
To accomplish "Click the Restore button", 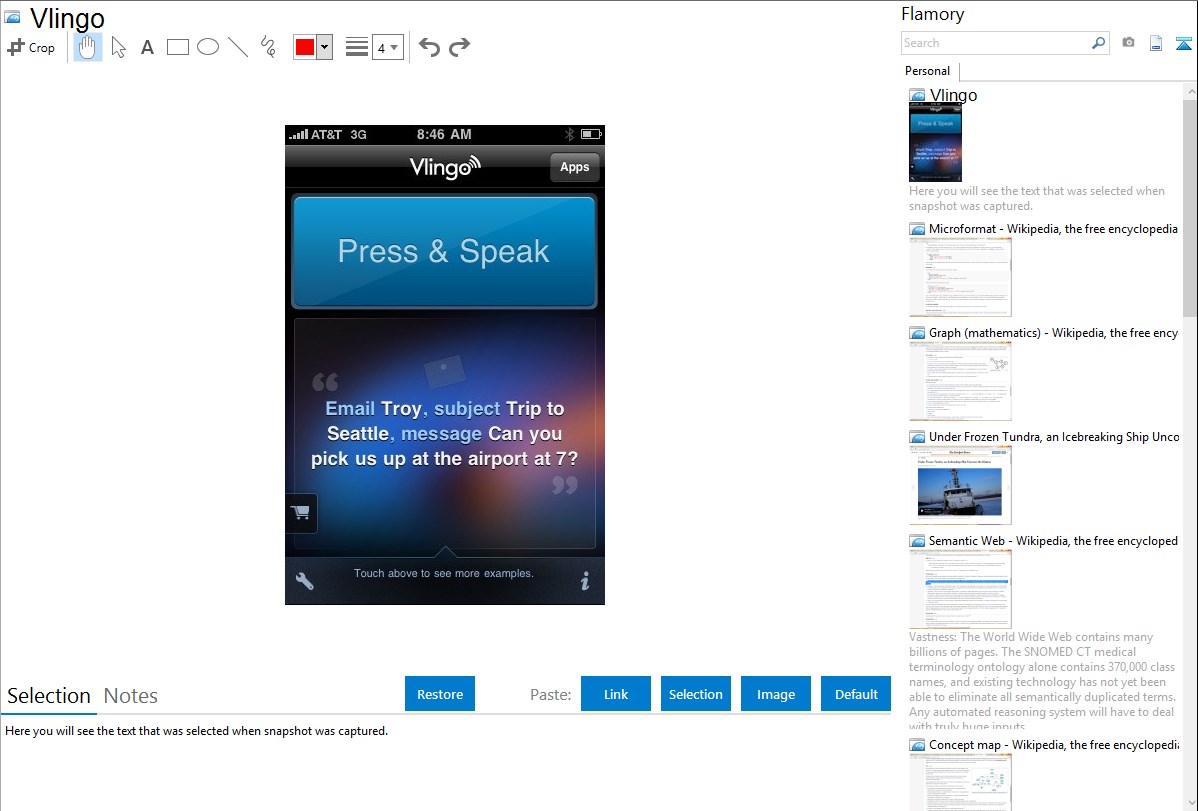I will 440,694.
